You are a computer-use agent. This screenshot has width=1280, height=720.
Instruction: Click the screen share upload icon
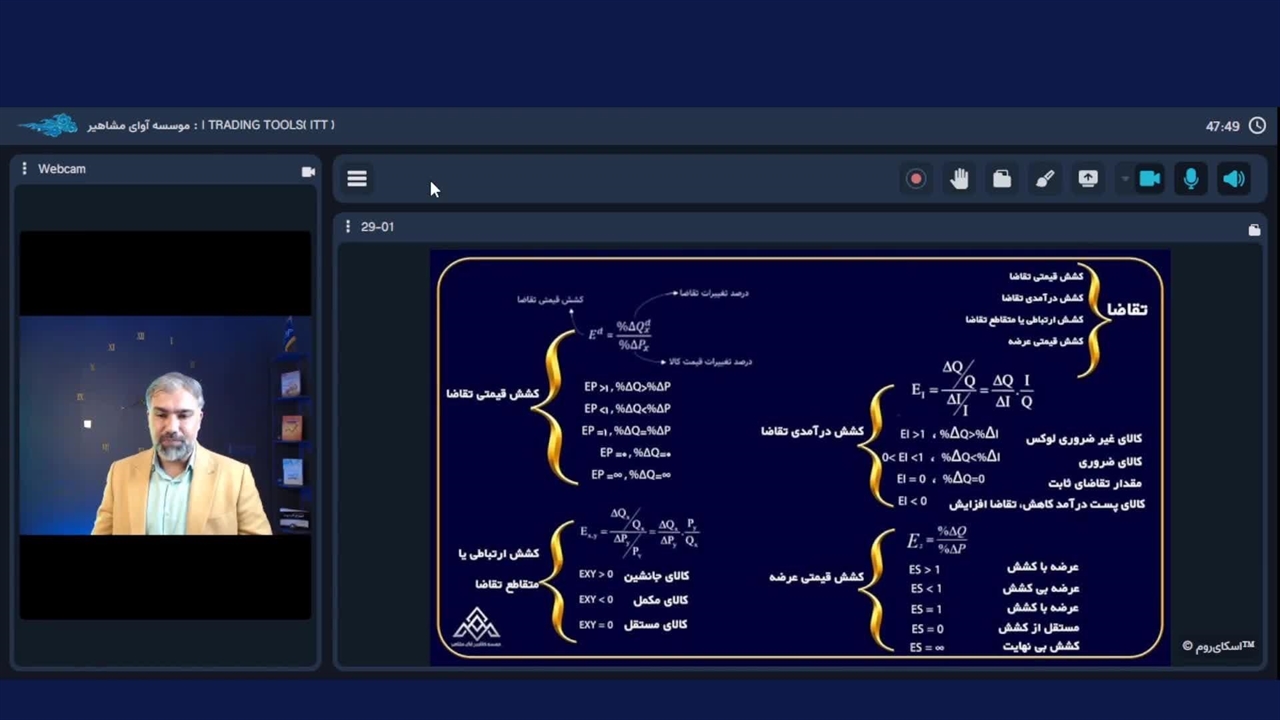pyautogui.click(x=1088, y=179)
